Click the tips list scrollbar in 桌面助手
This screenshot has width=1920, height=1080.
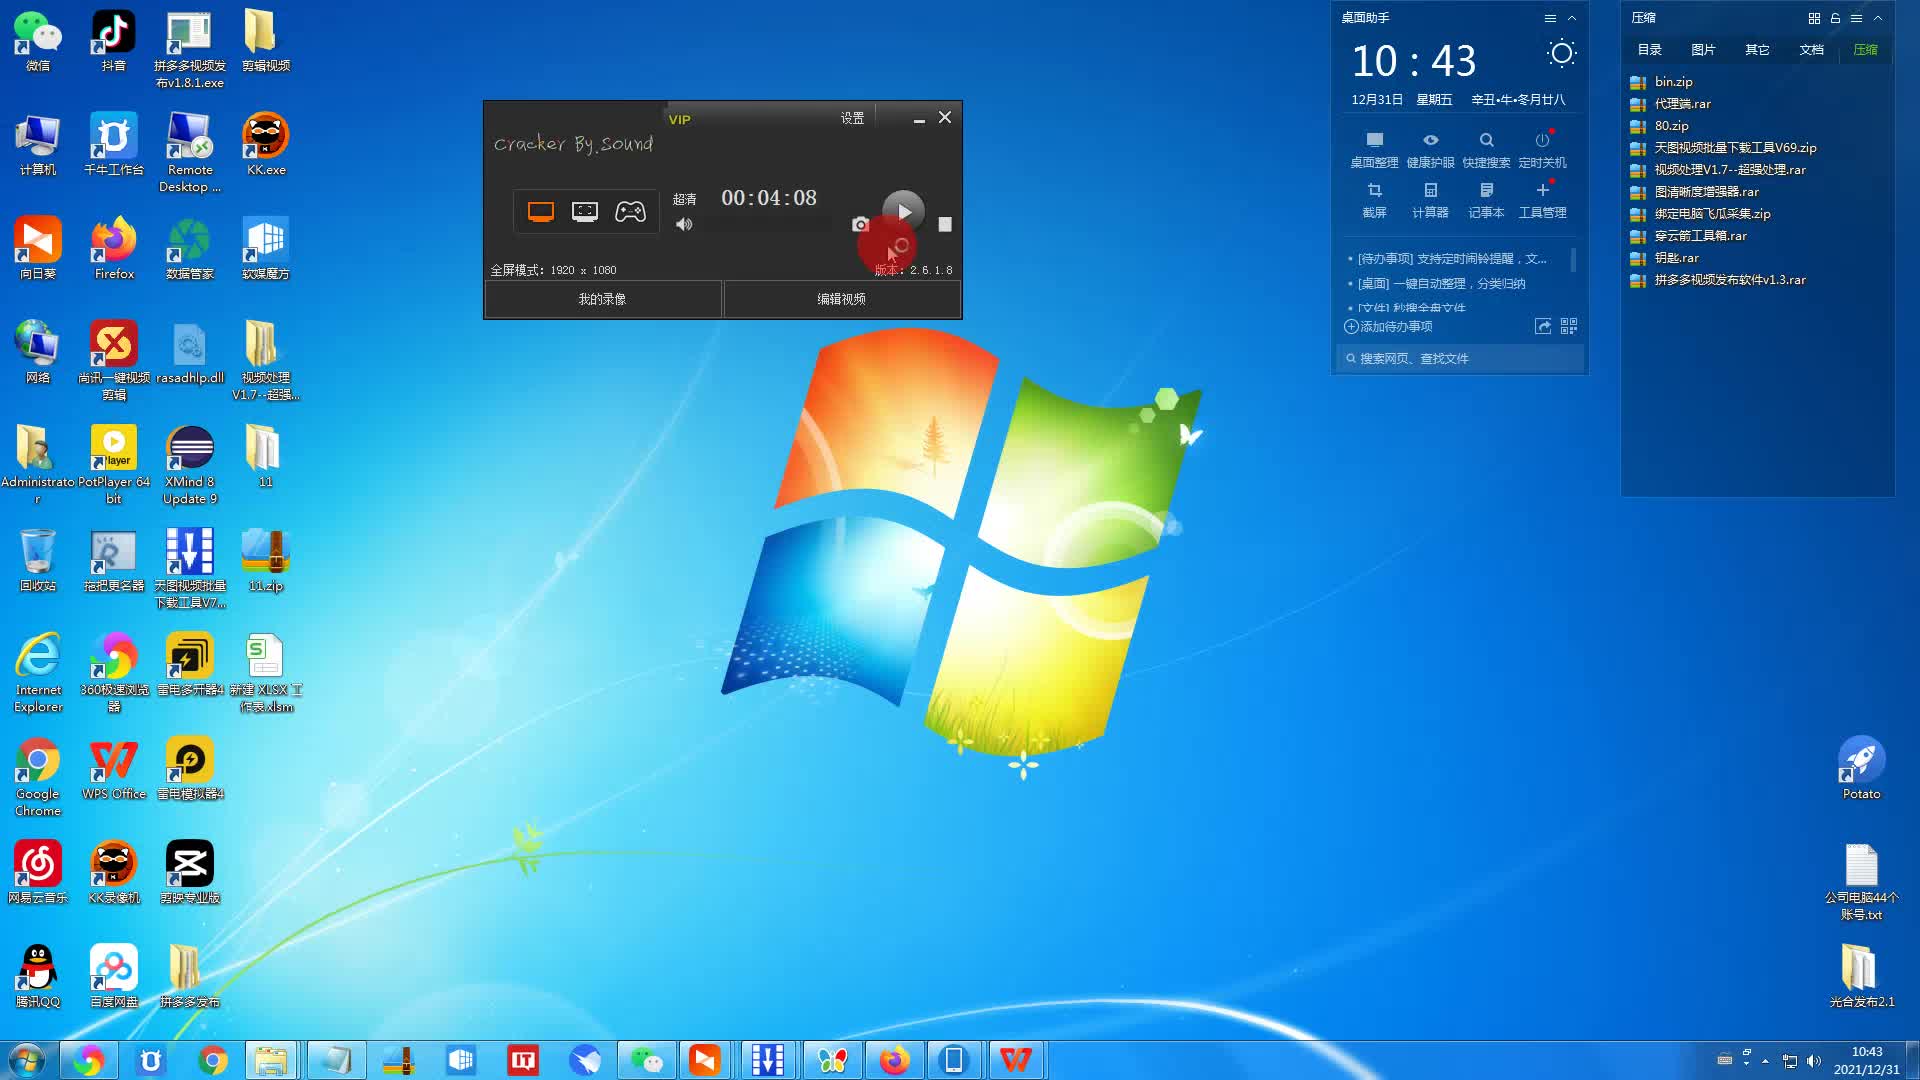1574,260
